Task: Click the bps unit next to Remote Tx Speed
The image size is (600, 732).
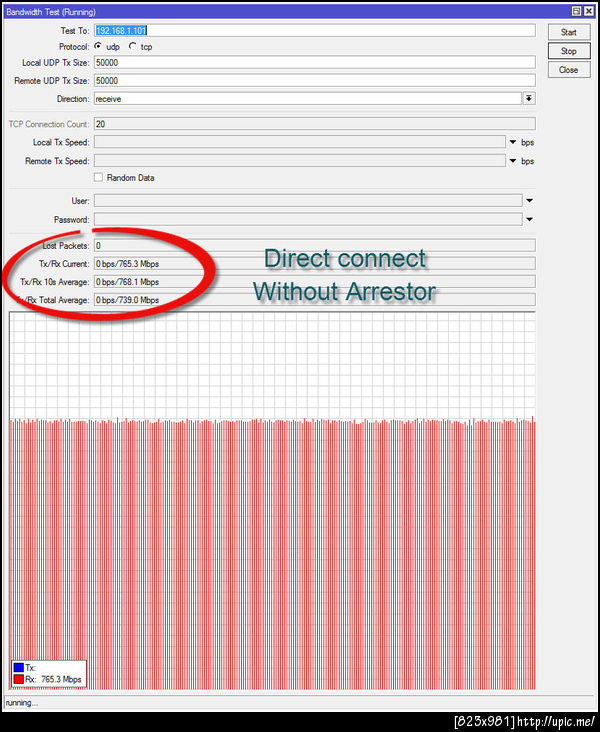Action: pyautogui.click(x=528, y=161)
